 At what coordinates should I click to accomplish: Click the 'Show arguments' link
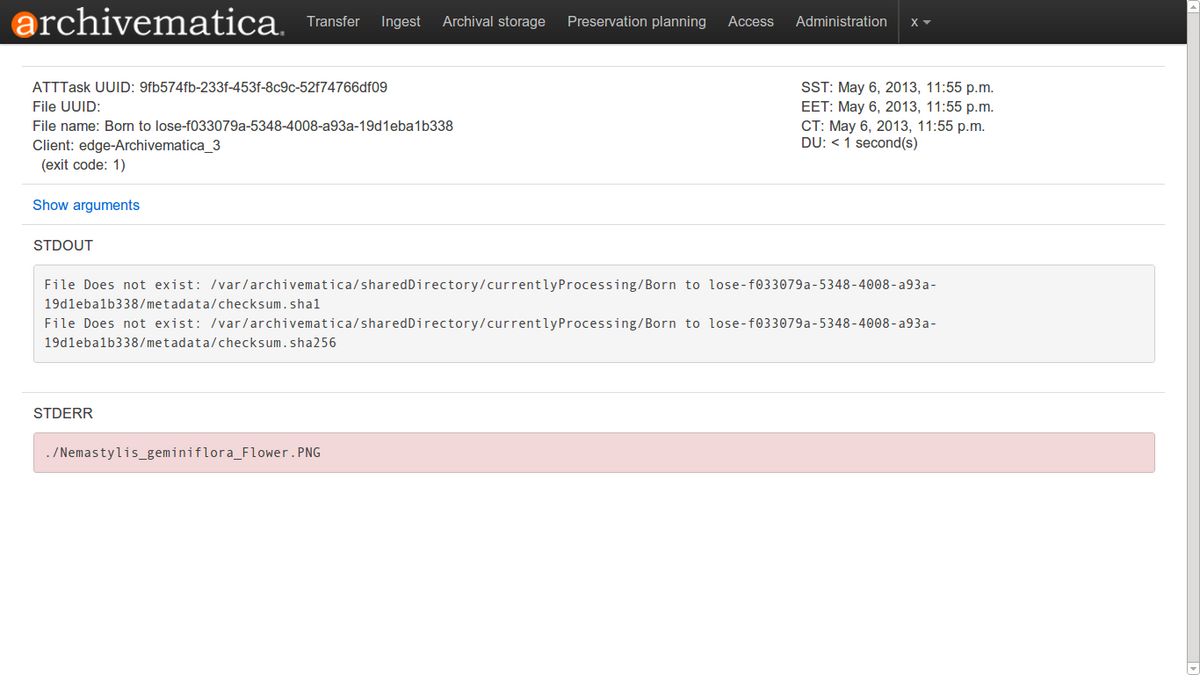pyautogui.click(x=86, y=205)
